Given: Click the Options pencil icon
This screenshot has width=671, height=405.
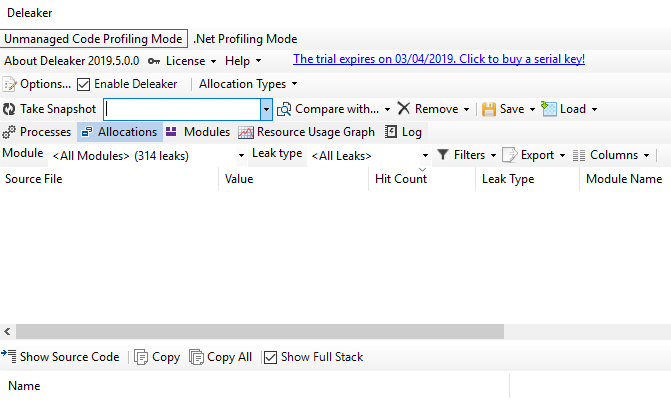Looking at the screenshot, I should pos(9,84).
